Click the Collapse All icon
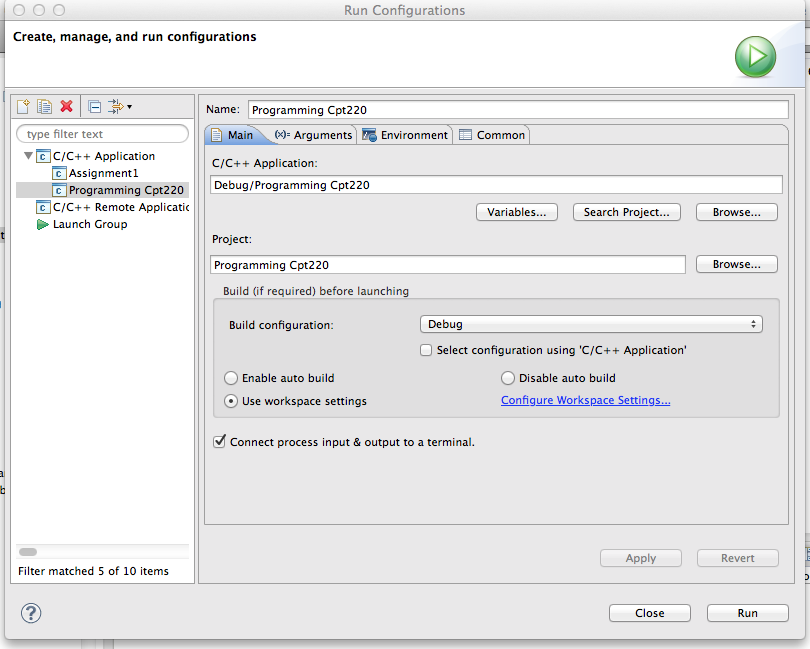810x649 pixels. [94, 106]
